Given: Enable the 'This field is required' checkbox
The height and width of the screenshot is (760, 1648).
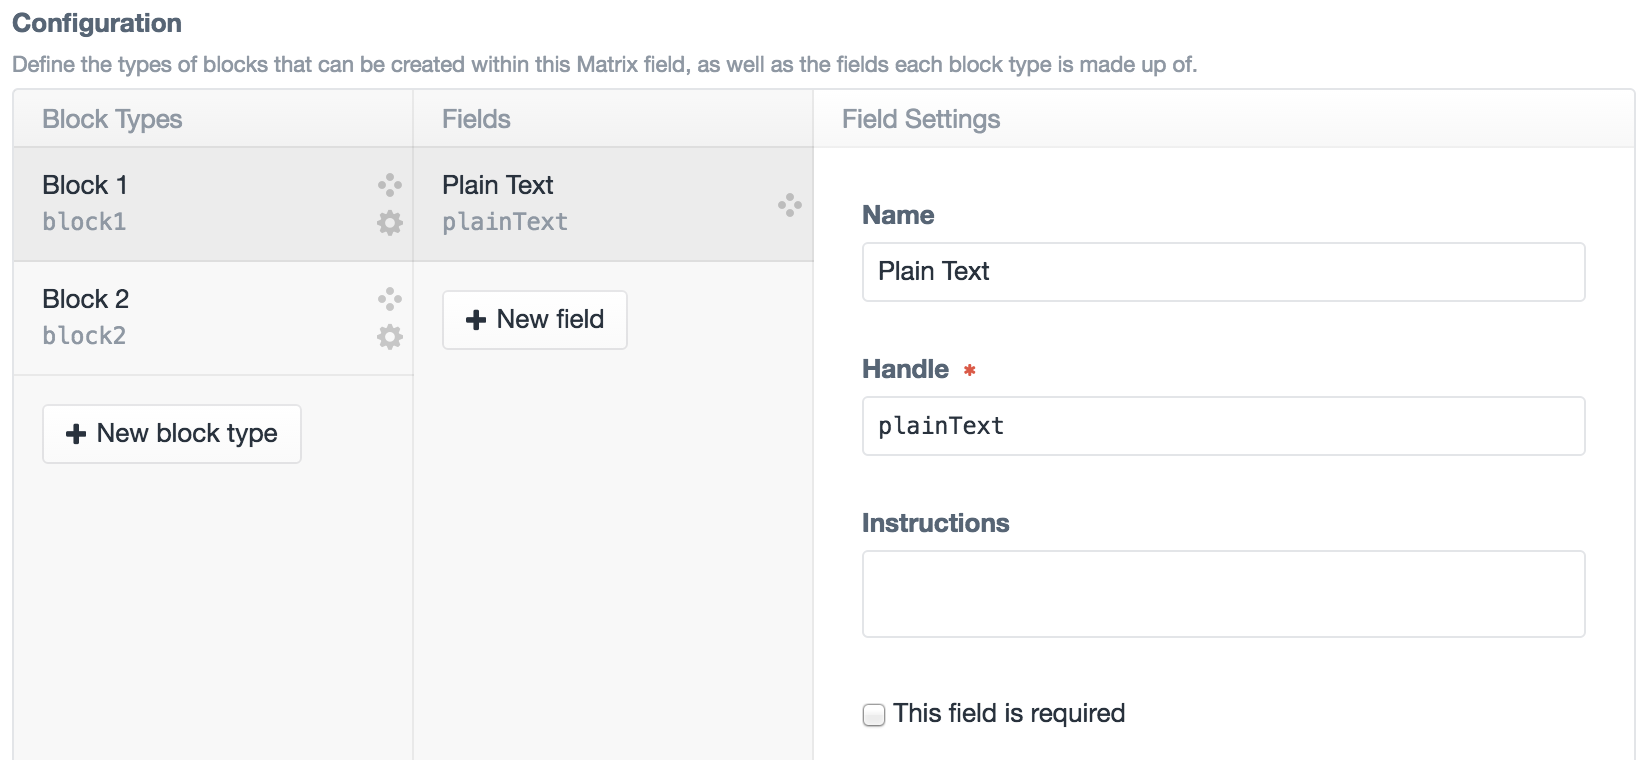Looking at the screenshot, I should [x=874, y=715].
